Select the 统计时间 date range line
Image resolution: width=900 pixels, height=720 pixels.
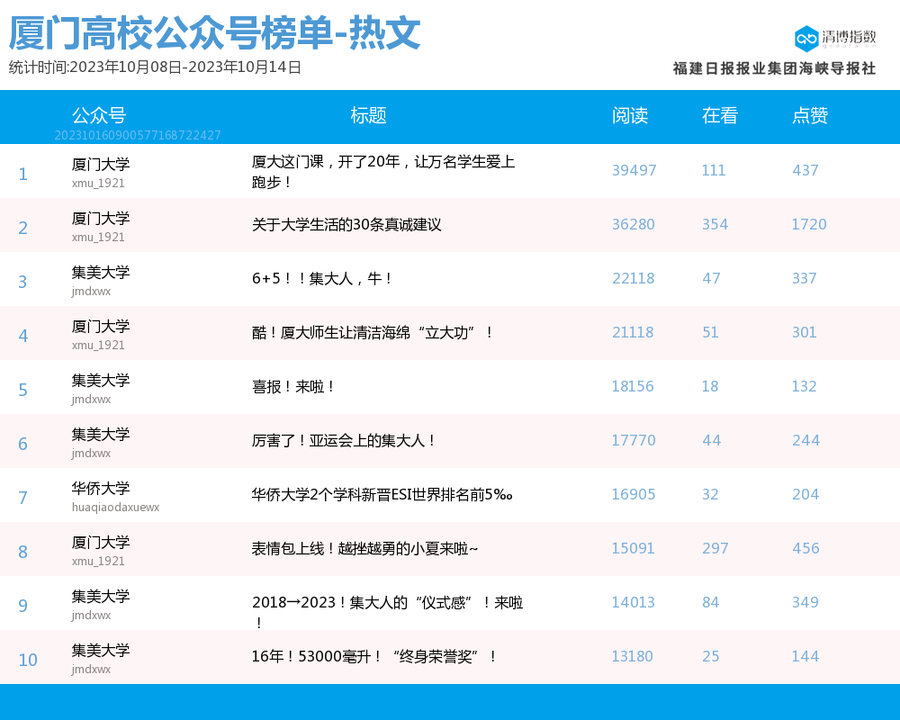(x=155, y=67)
